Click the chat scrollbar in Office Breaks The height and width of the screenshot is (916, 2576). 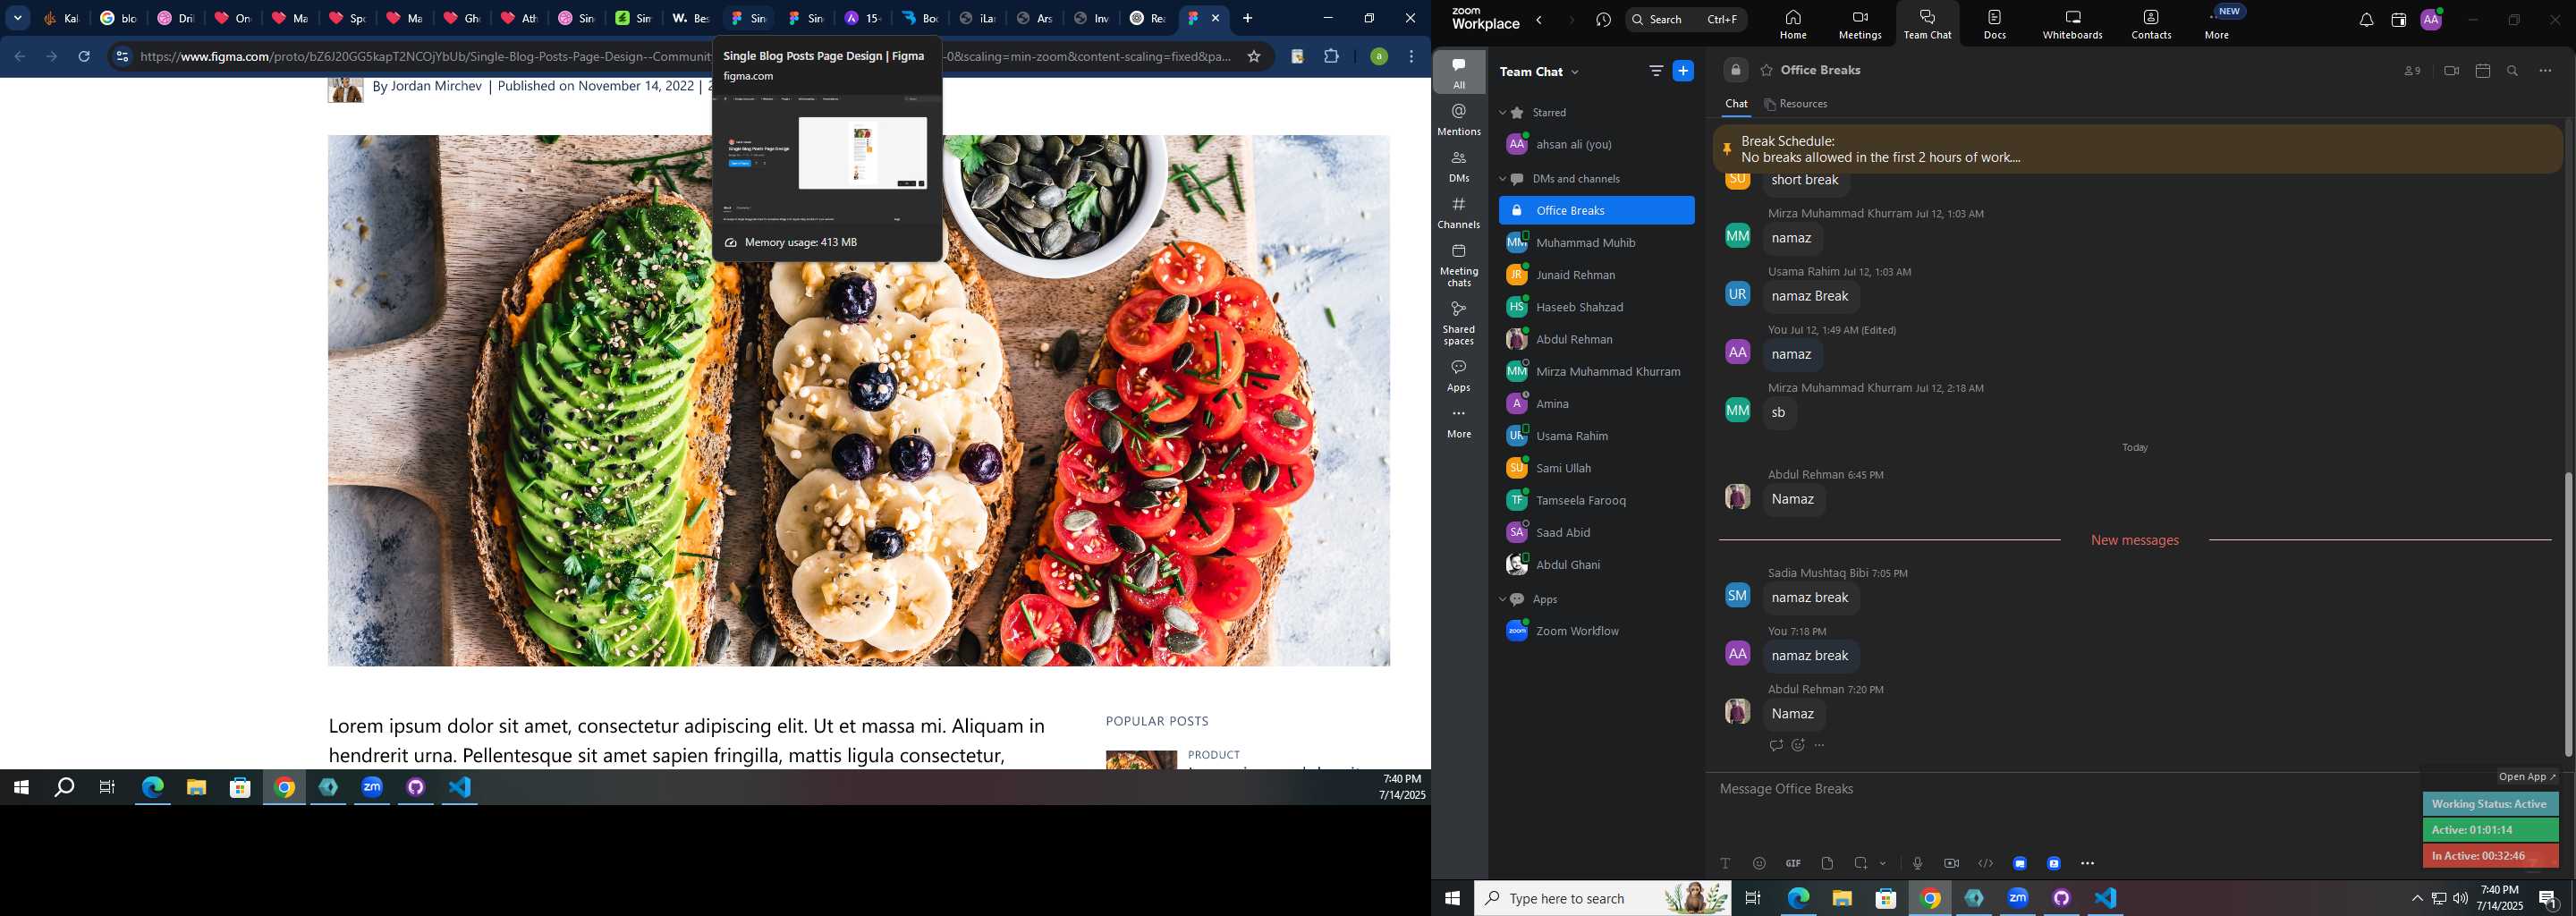[2567, 613]
